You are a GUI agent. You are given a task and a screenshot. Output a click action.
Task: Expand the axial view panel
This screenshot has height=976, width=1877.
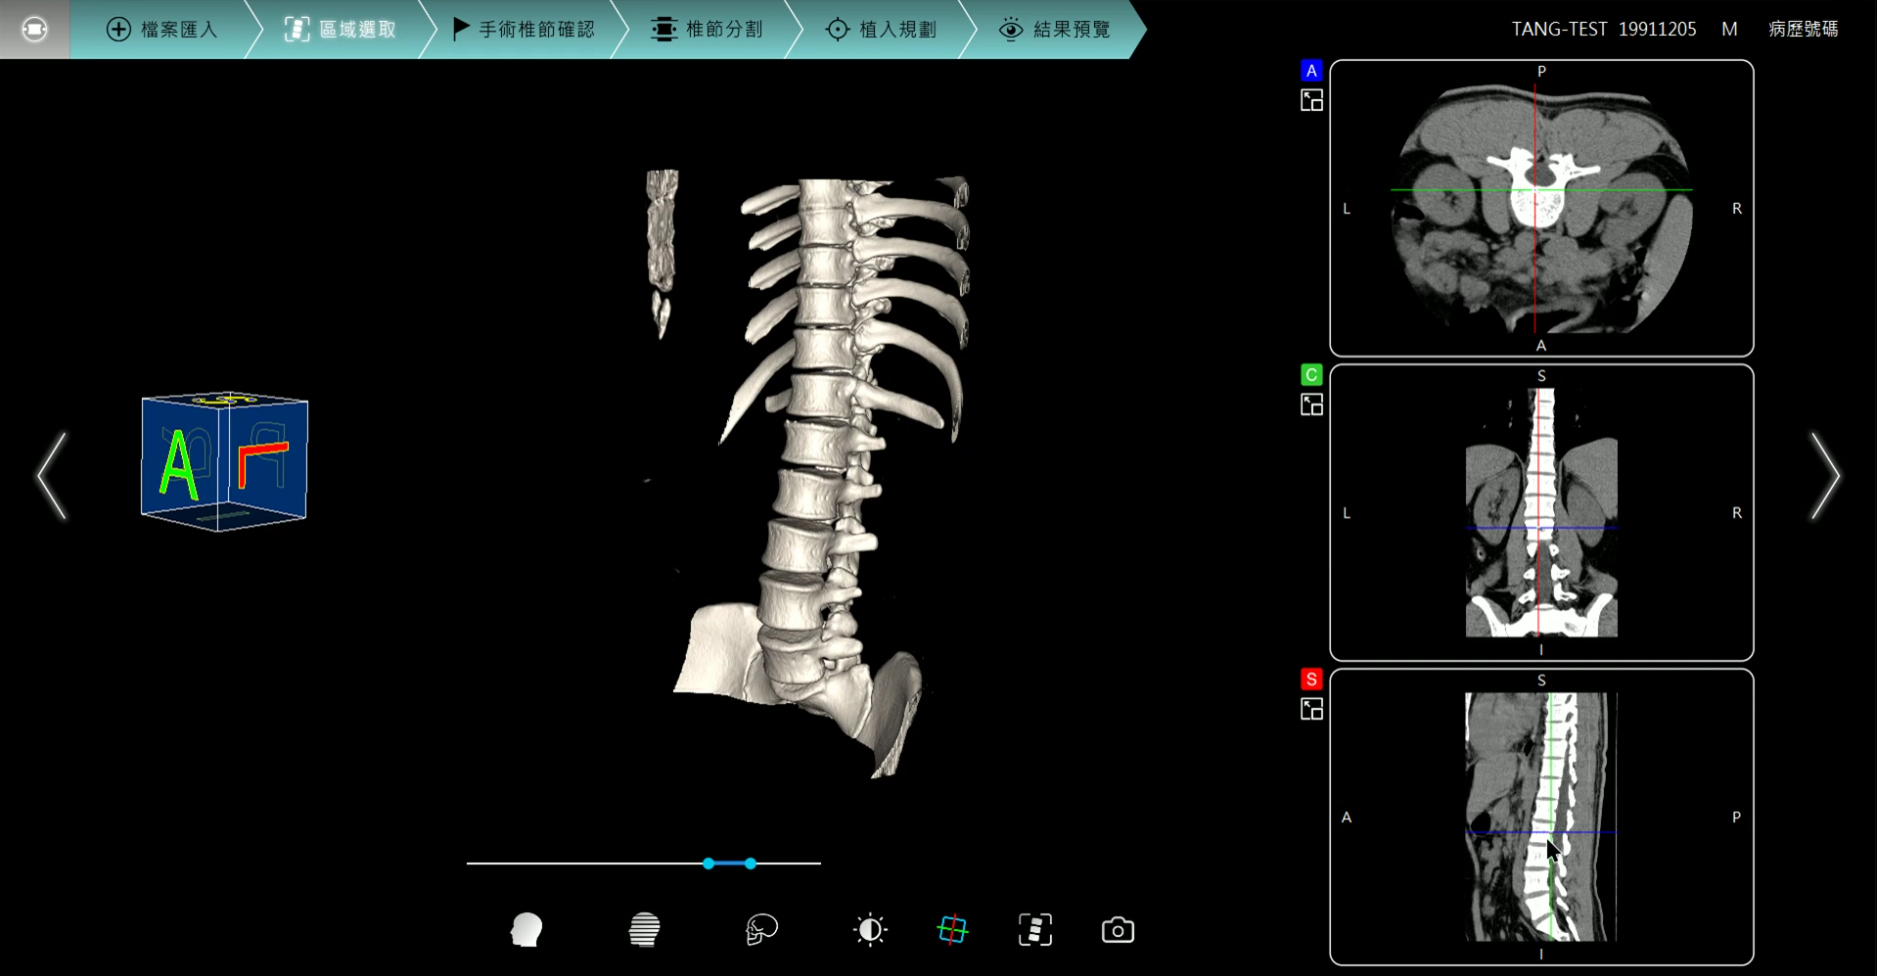click(1311, 100)
